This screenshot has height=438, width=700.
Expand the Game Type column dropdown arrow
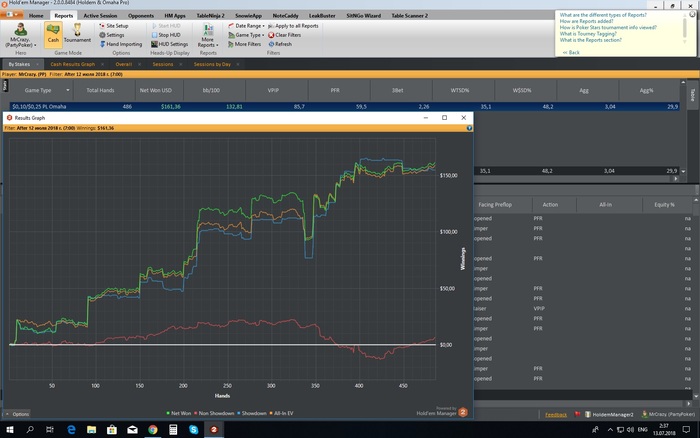click(68, 90)
